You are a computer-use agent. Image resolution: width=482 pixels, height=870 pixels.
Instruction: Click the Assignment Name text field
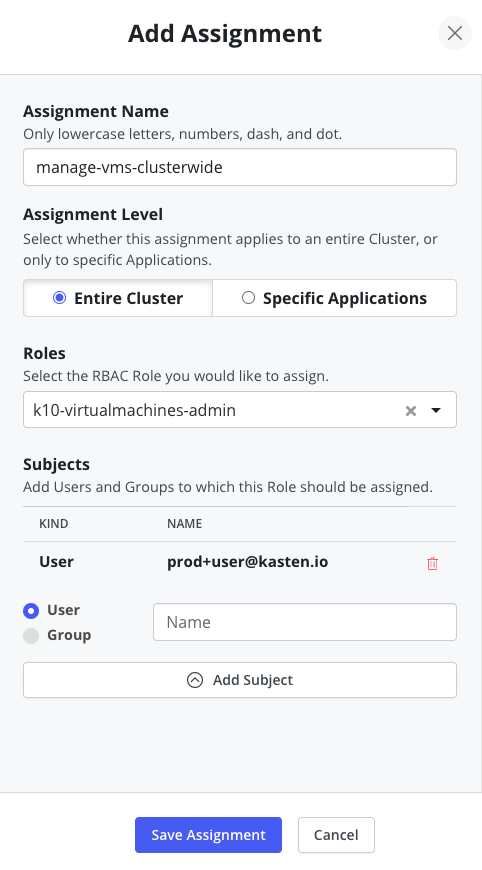point(240,167)
